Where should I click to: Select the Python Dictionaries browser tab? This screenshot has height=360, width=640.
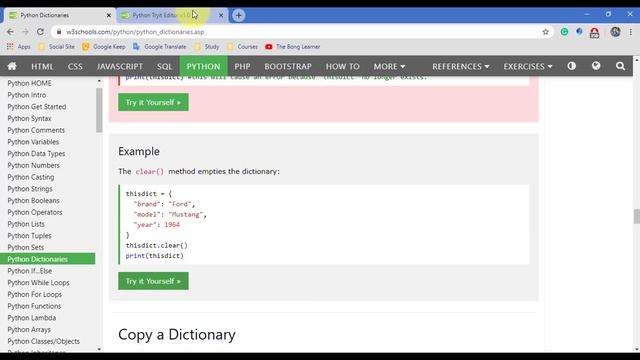coord(59,16)
